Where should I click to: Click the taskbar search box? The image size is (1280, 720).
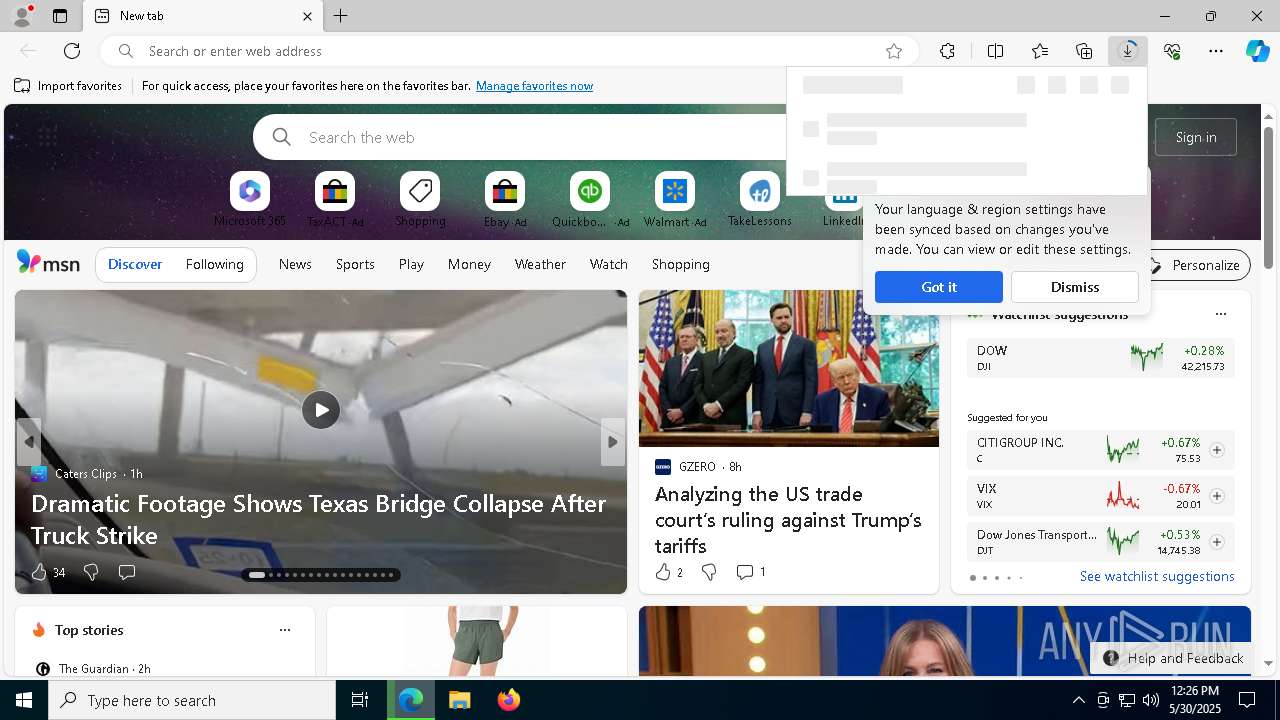click(192, 700)
